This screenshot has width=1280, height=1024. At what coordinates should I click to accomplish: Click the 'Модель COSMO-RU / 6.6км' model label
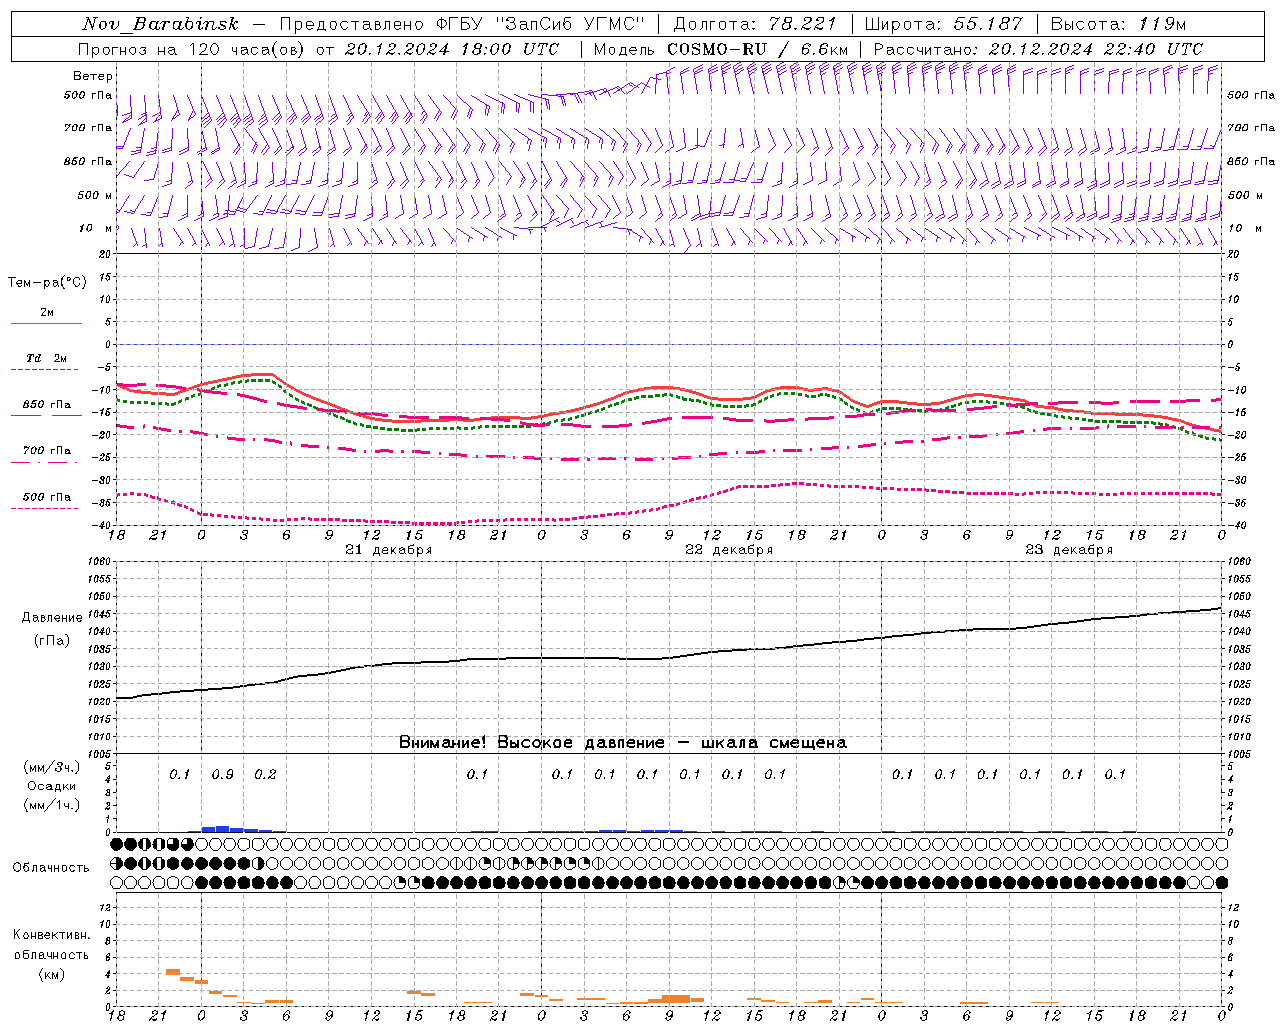[721, 49]
